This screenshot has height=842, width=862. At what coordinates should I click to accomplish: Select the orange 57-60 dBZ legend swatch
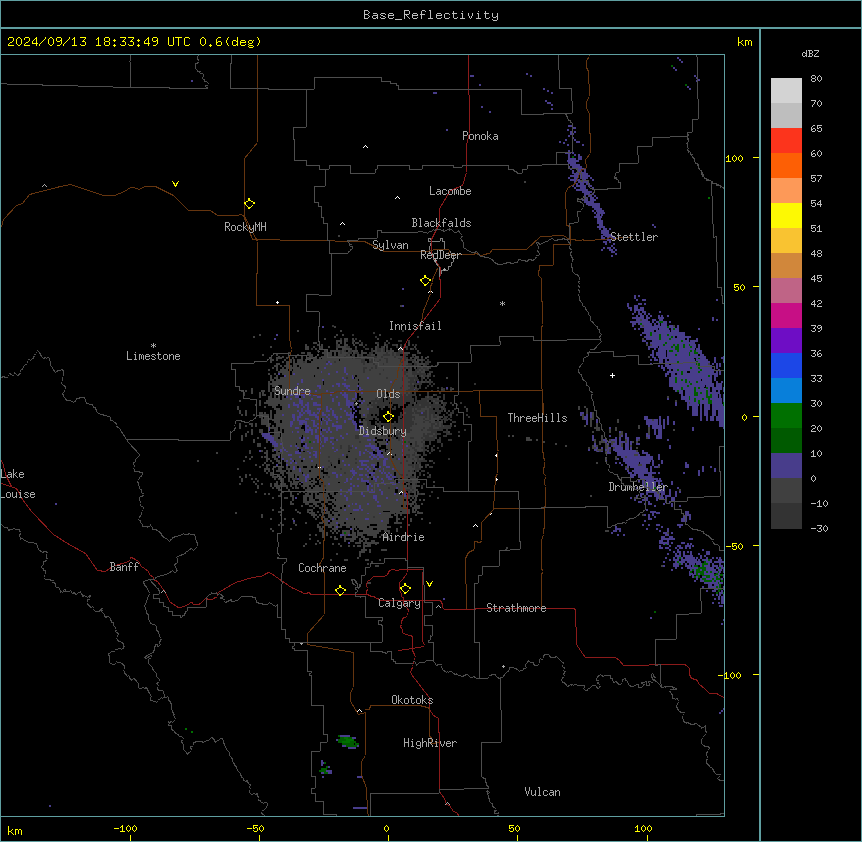click(x=786, y=165)
